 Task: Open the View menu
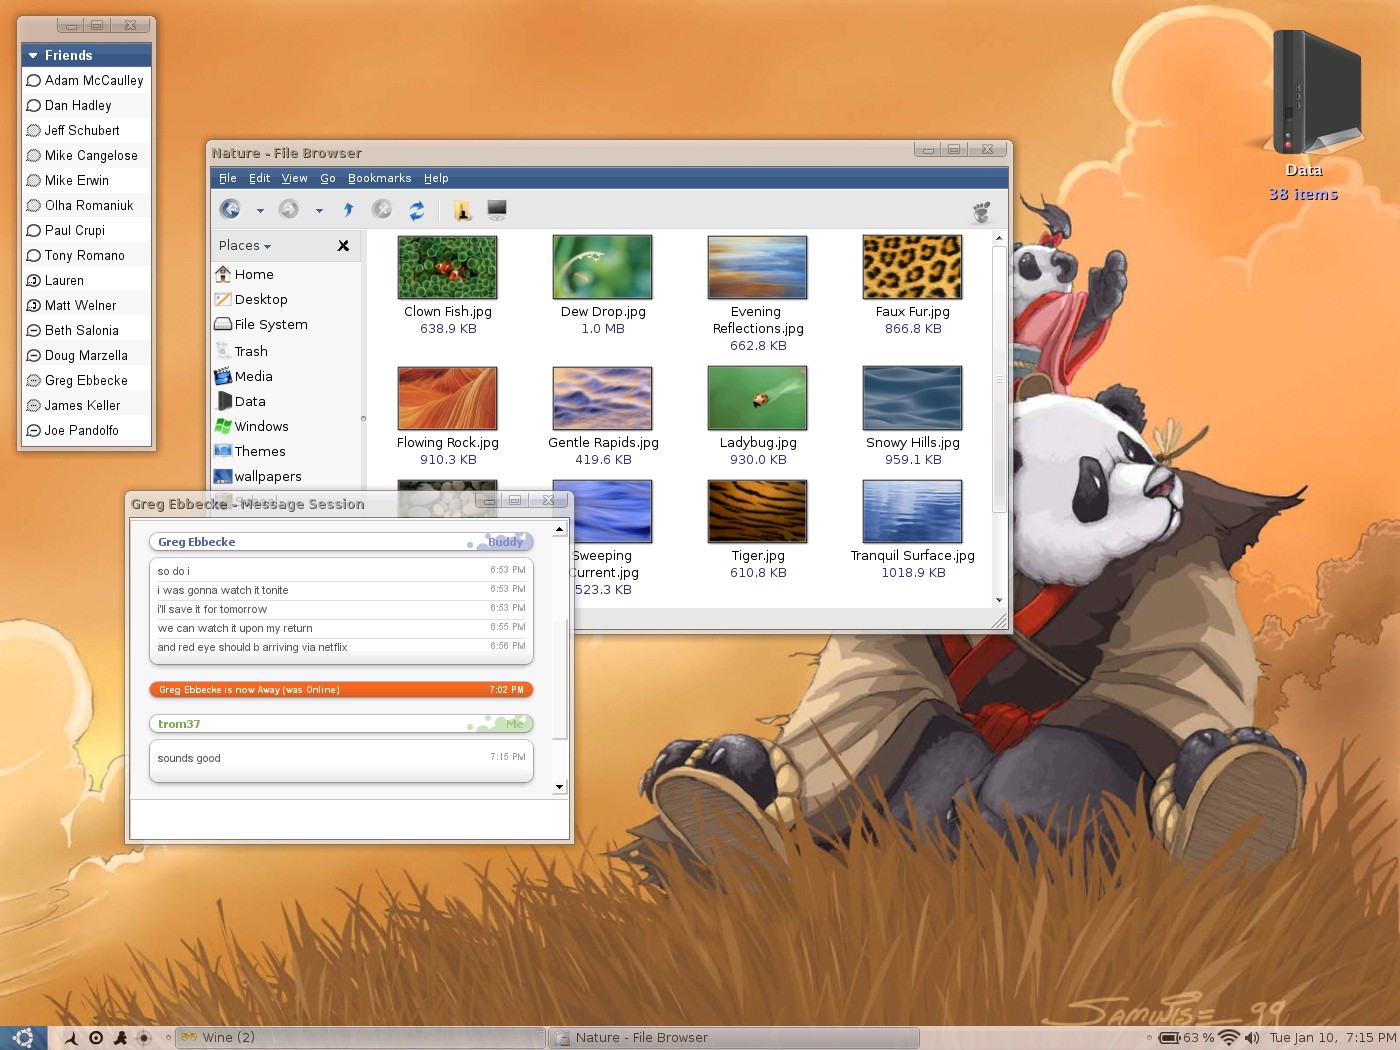pyautogui.click(x=294, y=178)
